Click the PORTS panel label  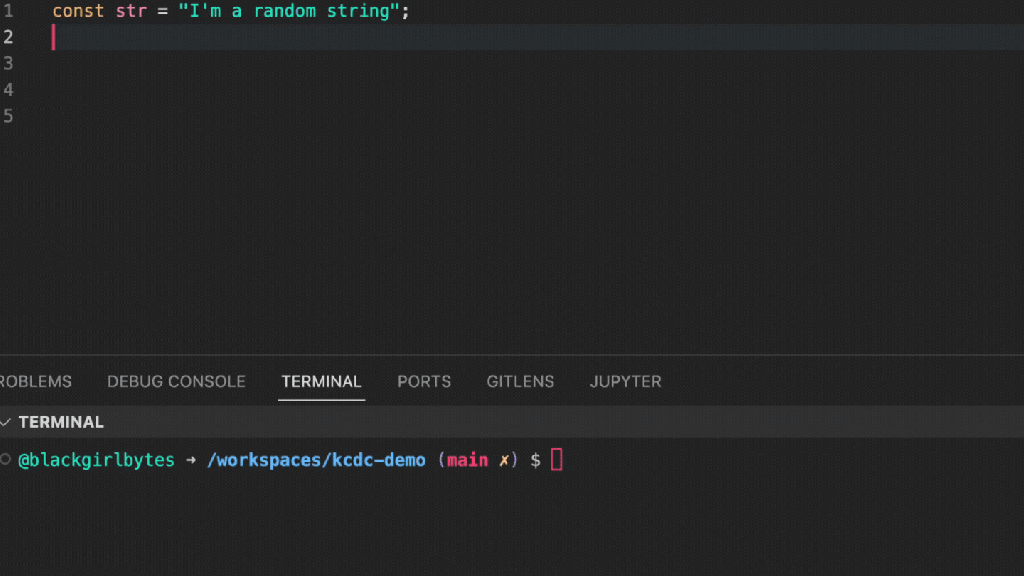424,381
